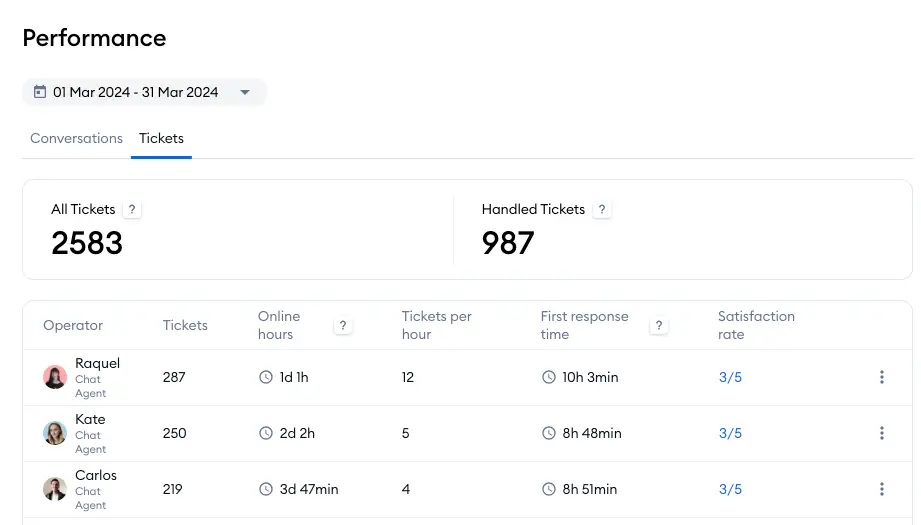This screenshot has height=525, width=921.
Task: Open Carlos's 3/5 satisfaction rate link
Action: [x=730, y=489]
